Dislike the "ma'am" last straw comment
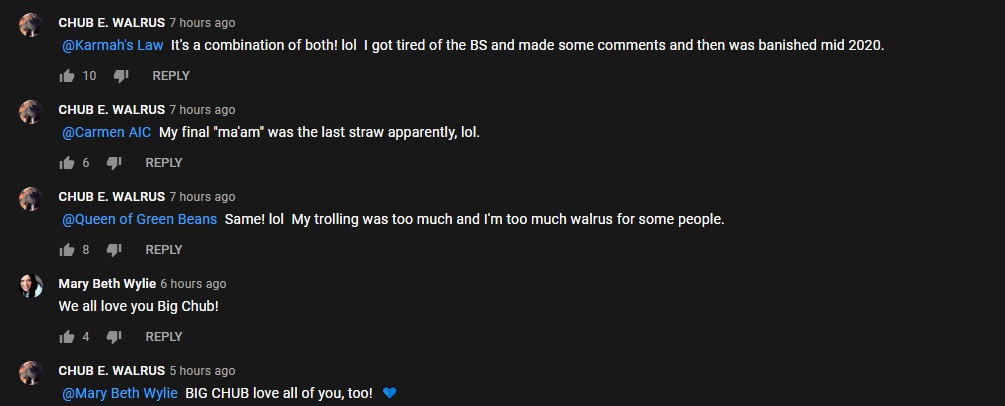The image size is (1005, 406). tap(114, 163)
